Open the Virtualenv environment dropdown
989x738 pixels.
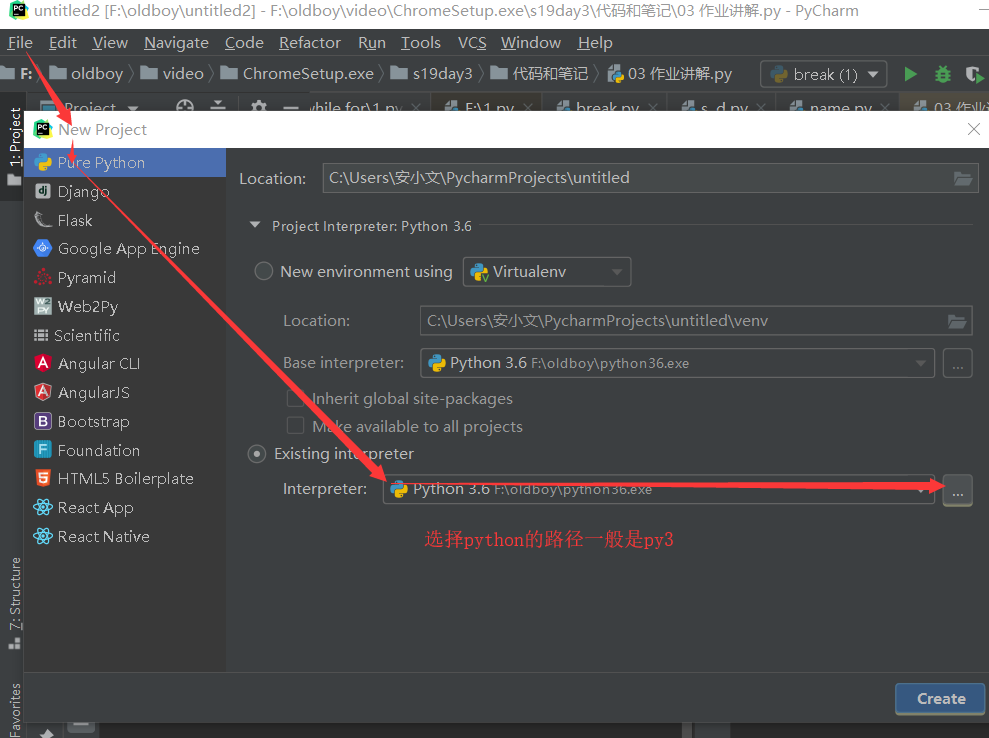(x=547, y=272)
